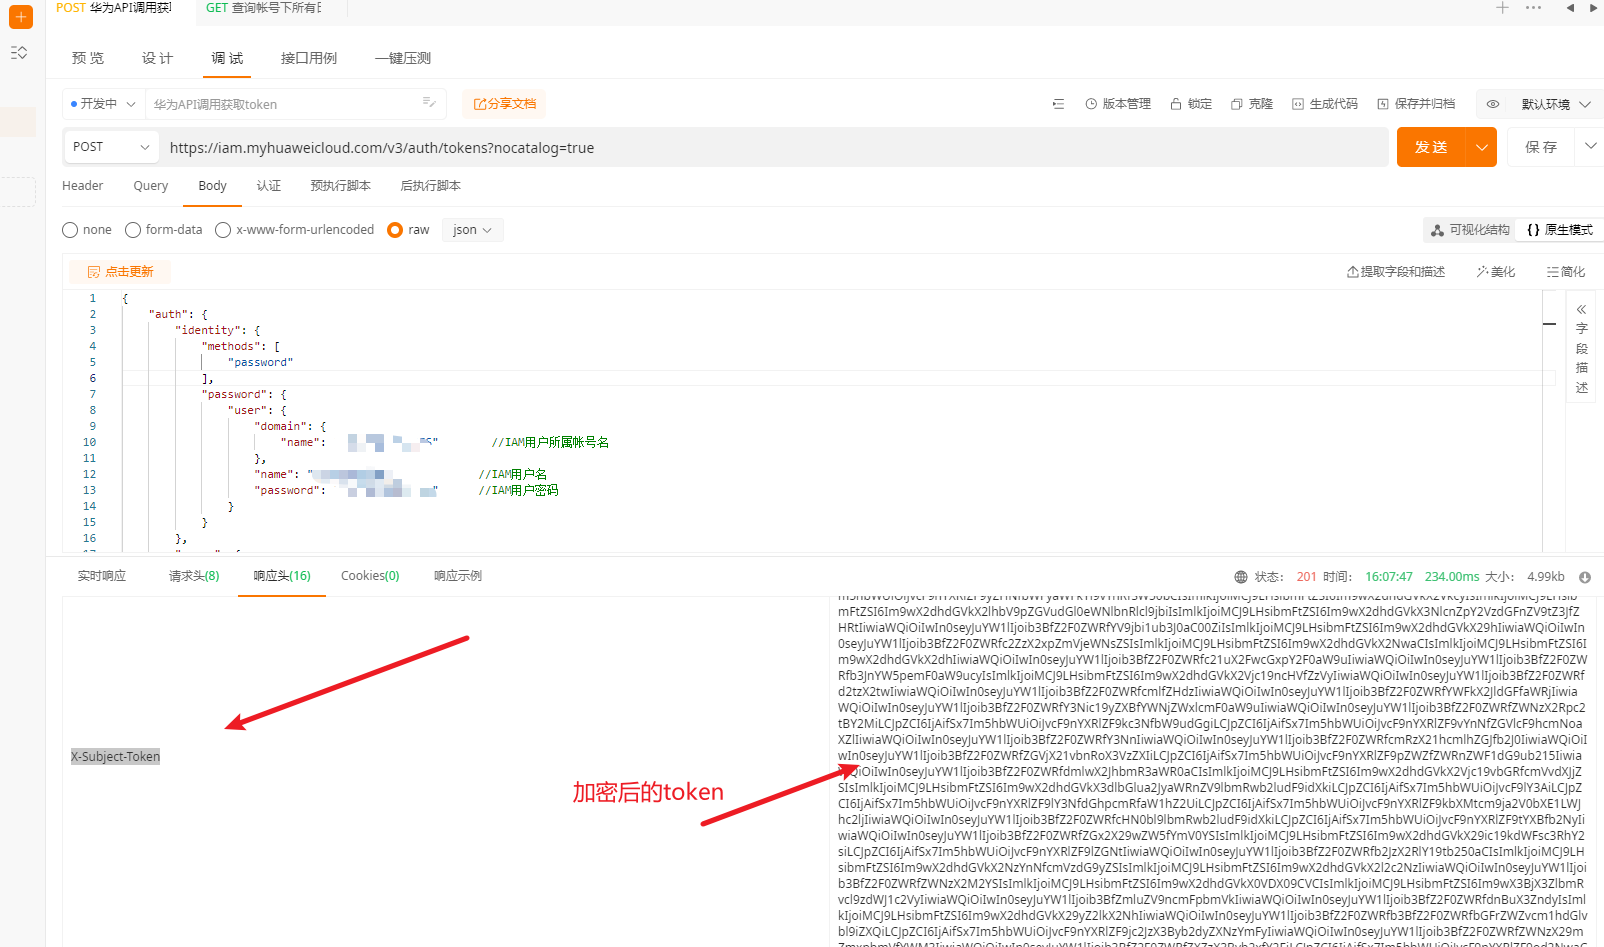The image size is (1604, 947).
Task: Open the POST 华为API调用获 tab
Action: (x=114, y=8)
